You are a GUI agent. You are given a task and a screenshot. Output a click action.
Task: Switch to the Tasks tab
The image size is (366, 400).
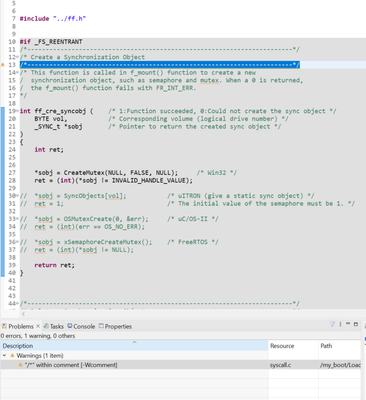pyautogui.click(x=54, y=326)
